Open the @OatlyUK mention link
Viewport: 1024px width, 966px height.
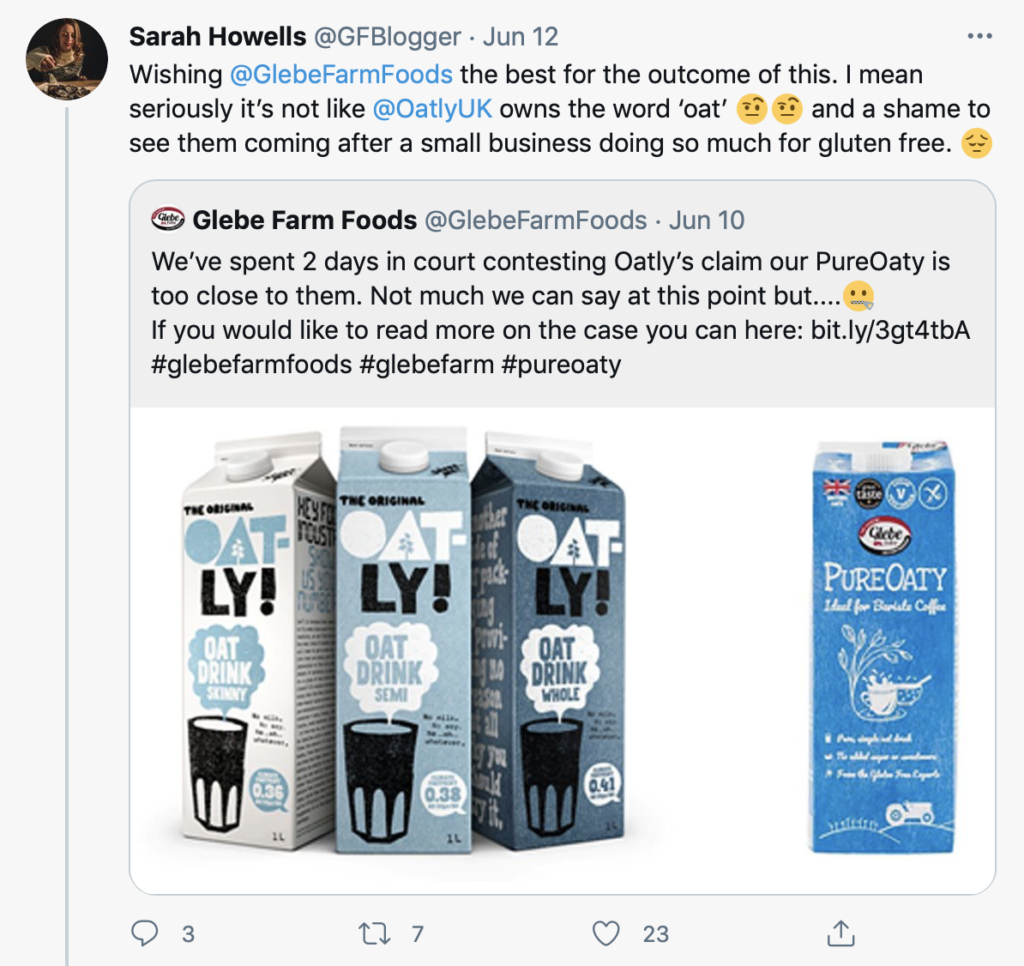[x=432, y=108]
